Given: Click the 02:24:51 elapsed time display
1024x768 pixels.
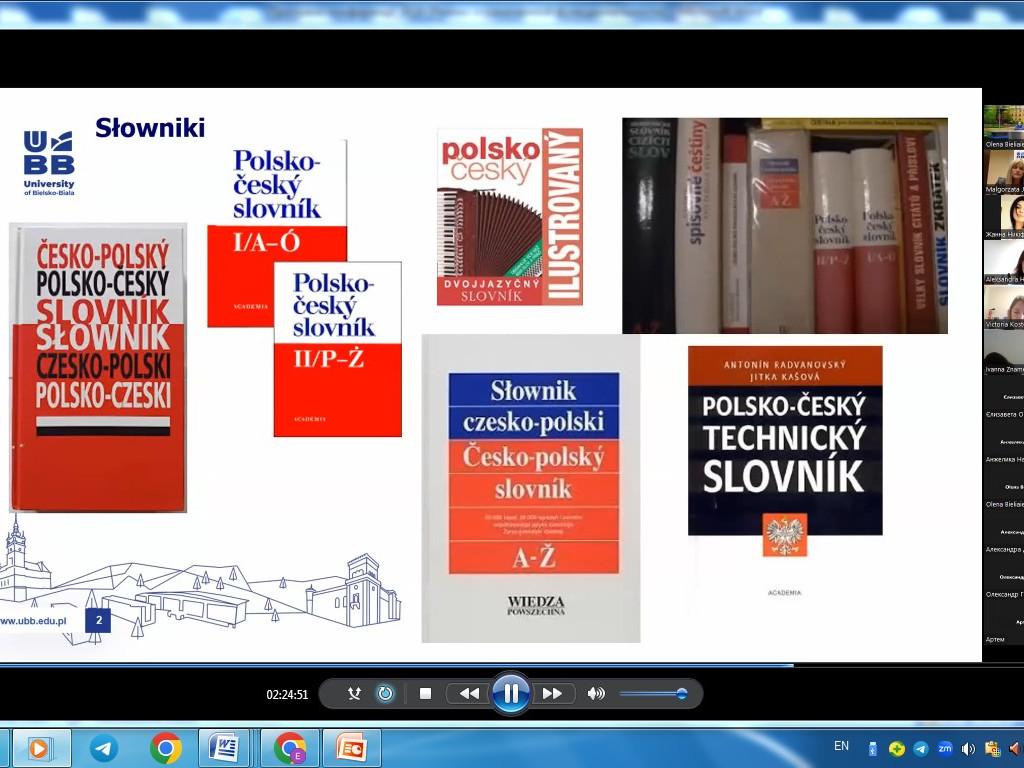Looking at the screenshot, I should point(287,695).
